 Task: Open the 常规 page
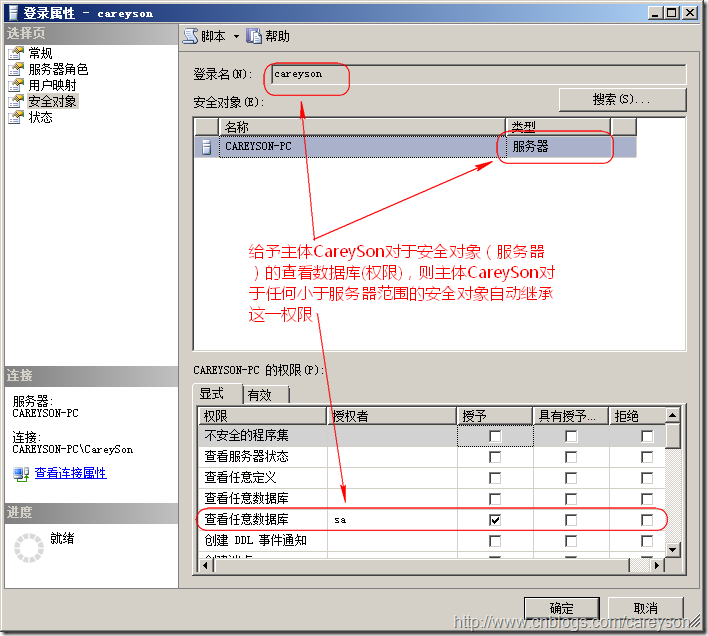pos(40,53)
